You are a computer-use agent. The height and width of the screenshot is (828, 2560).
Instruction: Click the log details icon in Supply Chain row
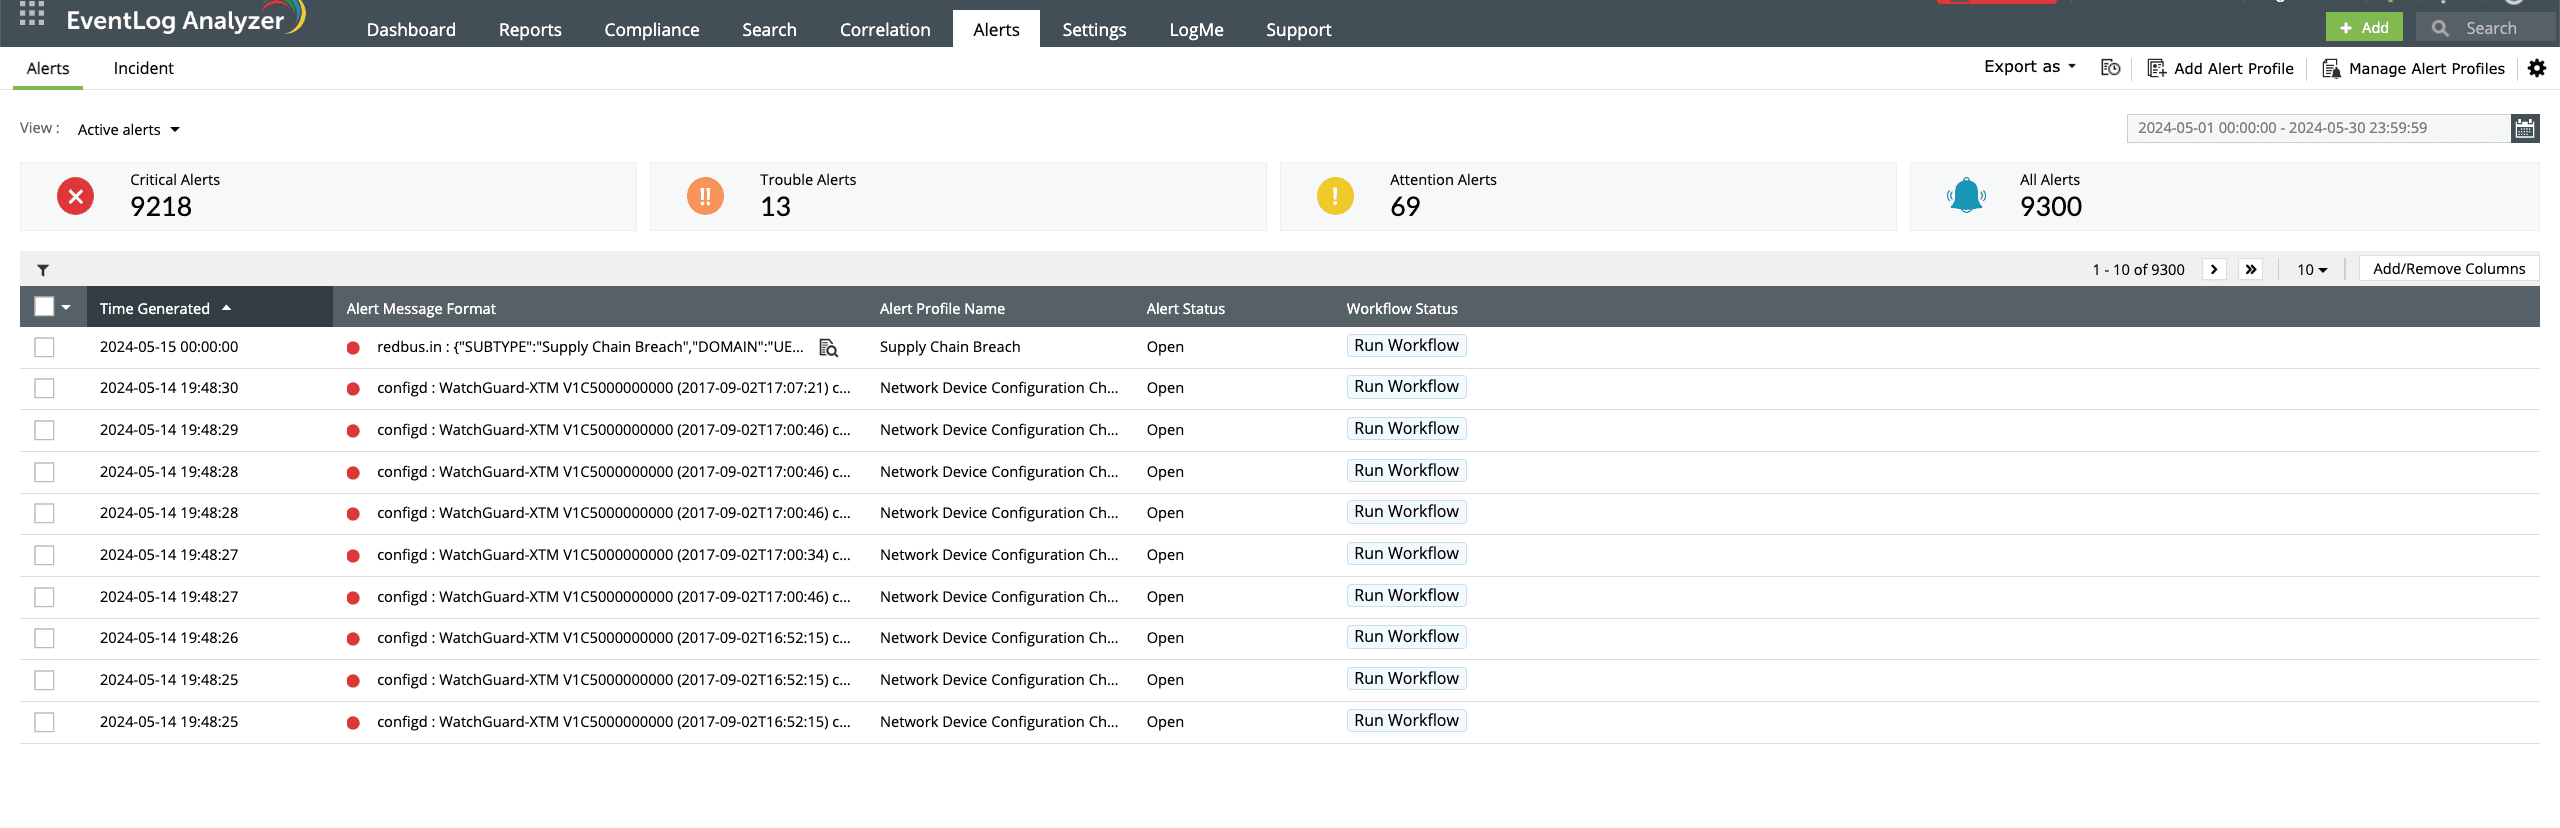pos(828,348)
